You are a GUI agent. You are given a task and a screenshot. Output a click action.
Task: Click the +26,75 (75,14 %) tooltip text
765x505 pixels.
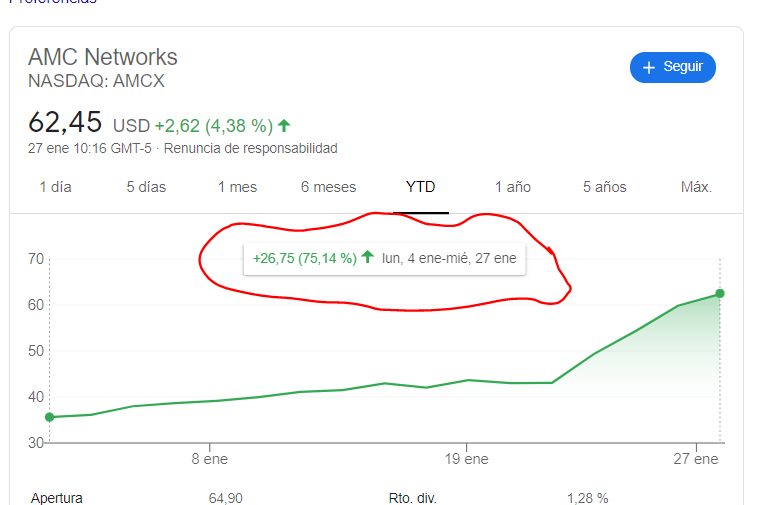pos(304,258)
